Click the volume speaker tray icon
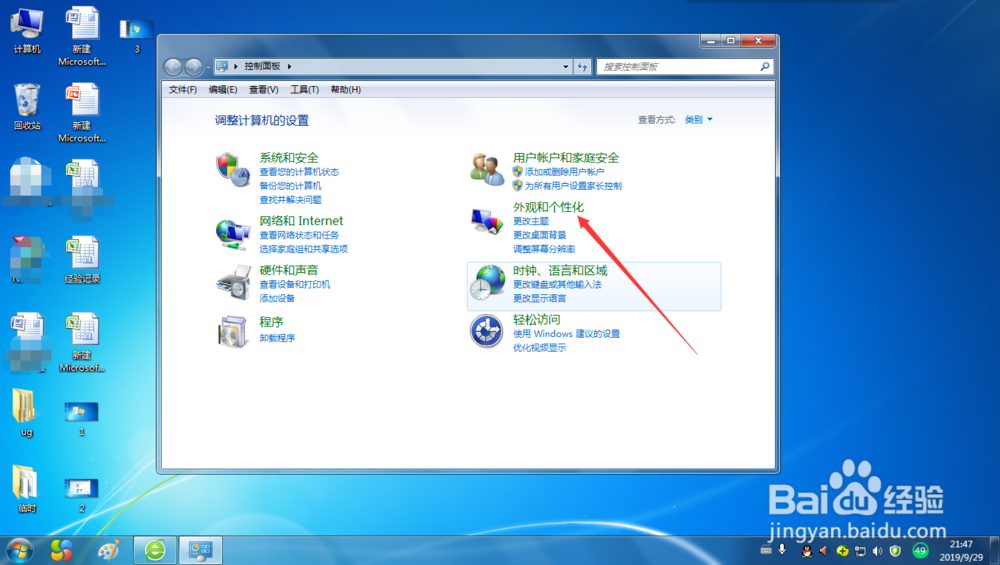The height and width of the screenshot is (565, 1000). 878,551
